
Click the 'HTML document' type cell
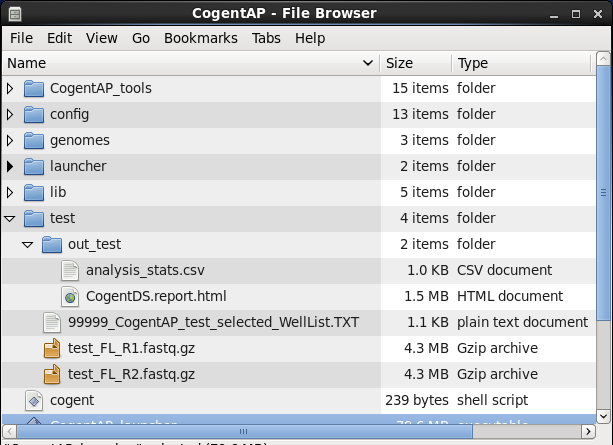tap(510, 296)
